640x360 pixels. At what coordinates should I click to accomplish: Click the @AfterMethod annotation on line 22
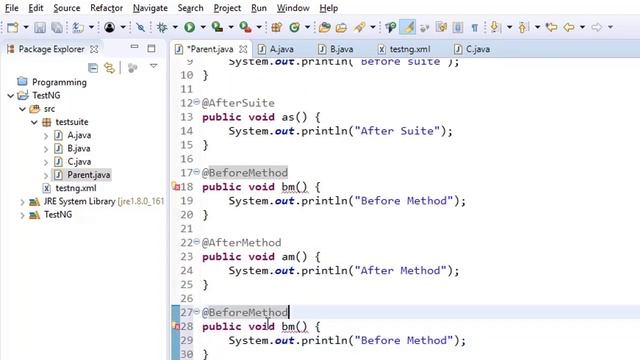pyautogui.click(x=241, y=242)
